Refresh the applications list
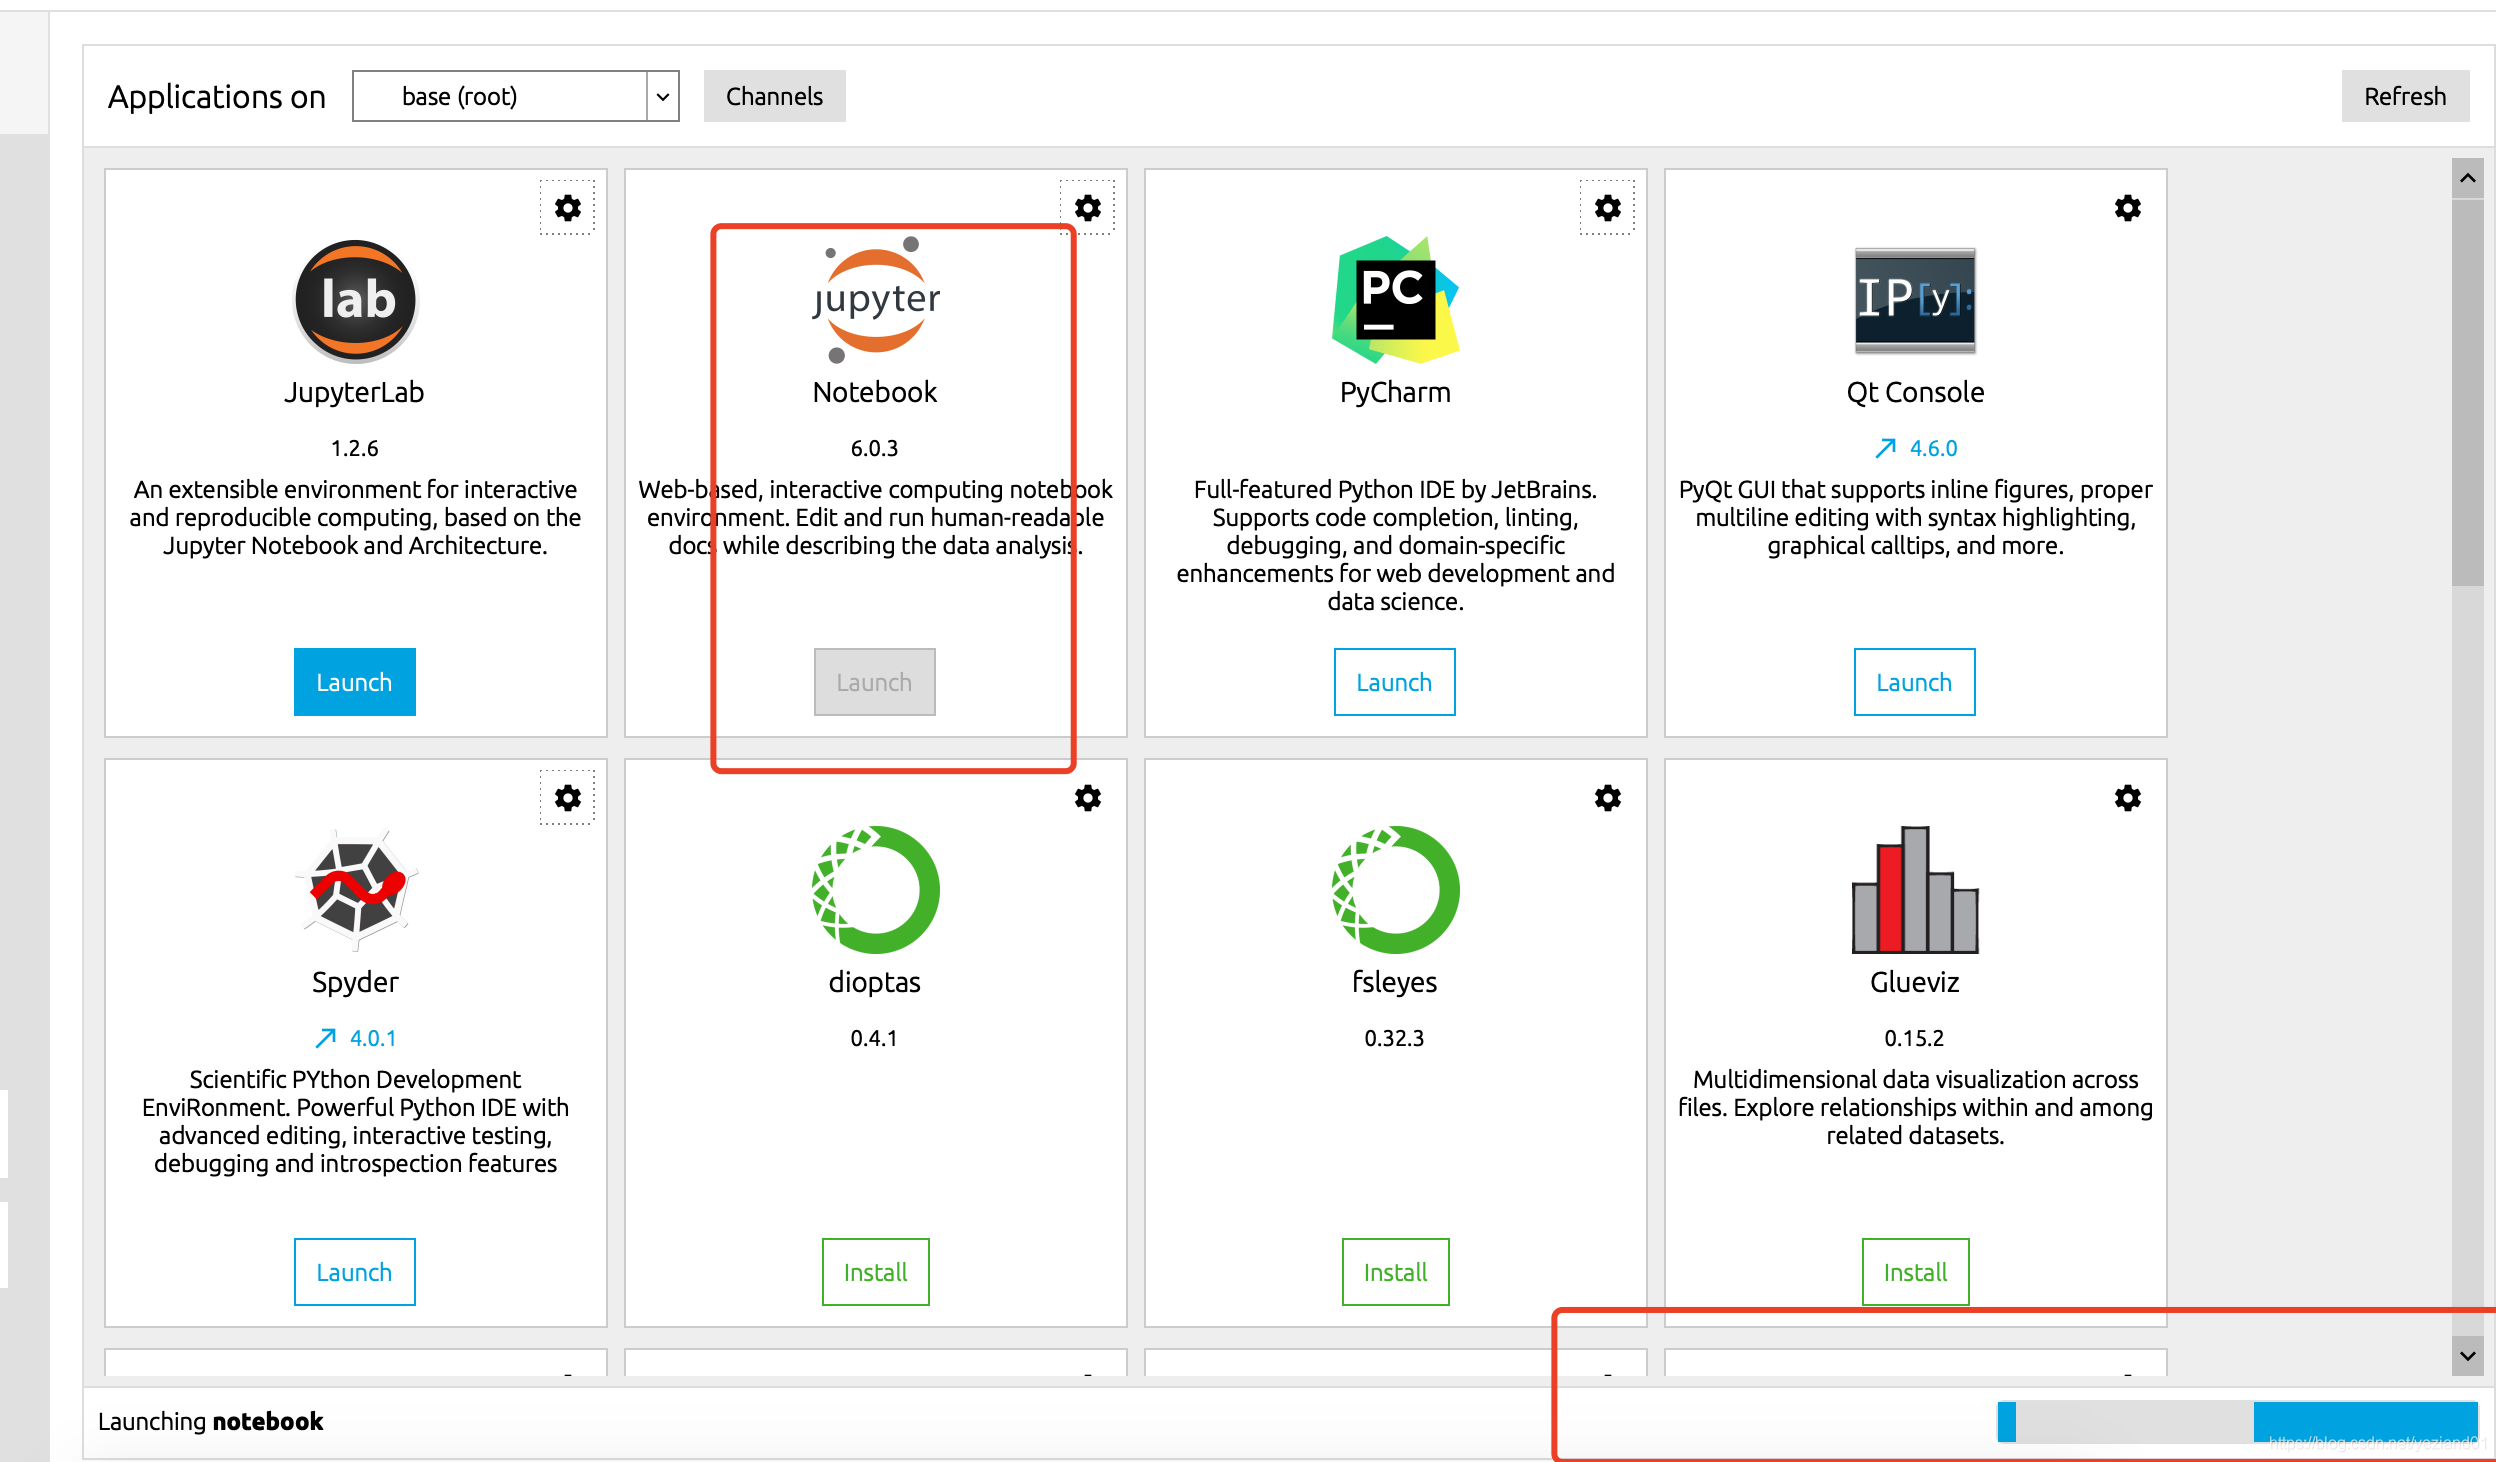Viewport: 2496px width, 1462px height. [2405, 96]
